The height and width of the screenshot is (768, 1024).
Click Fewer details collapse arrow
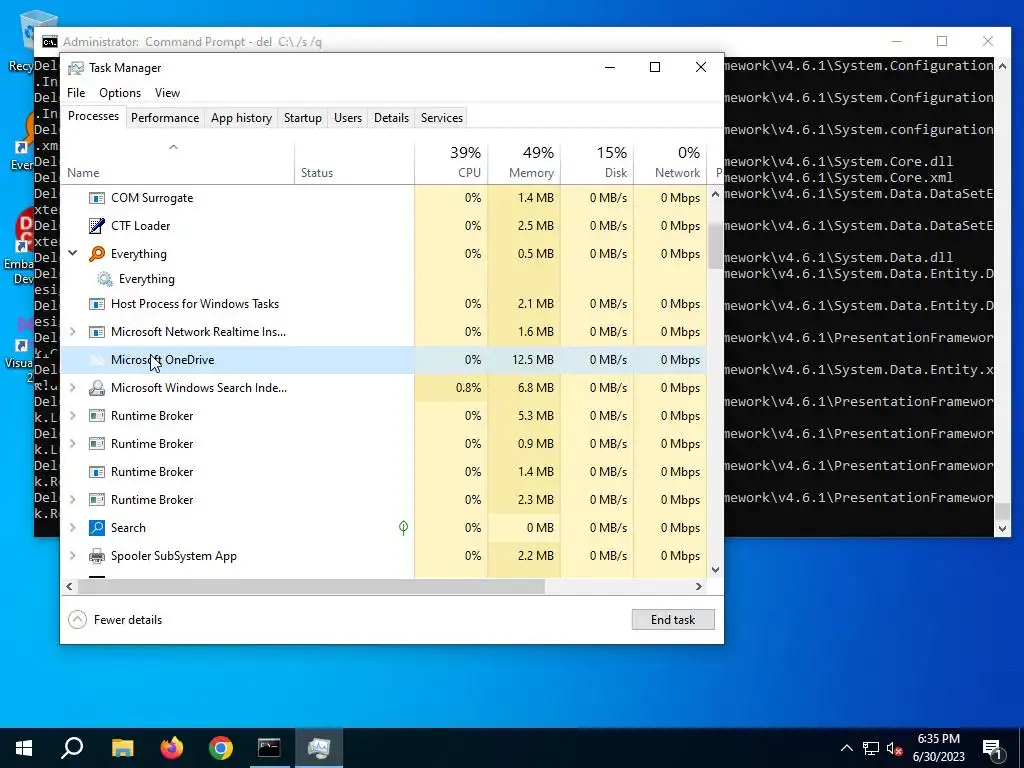coord(77,620)
